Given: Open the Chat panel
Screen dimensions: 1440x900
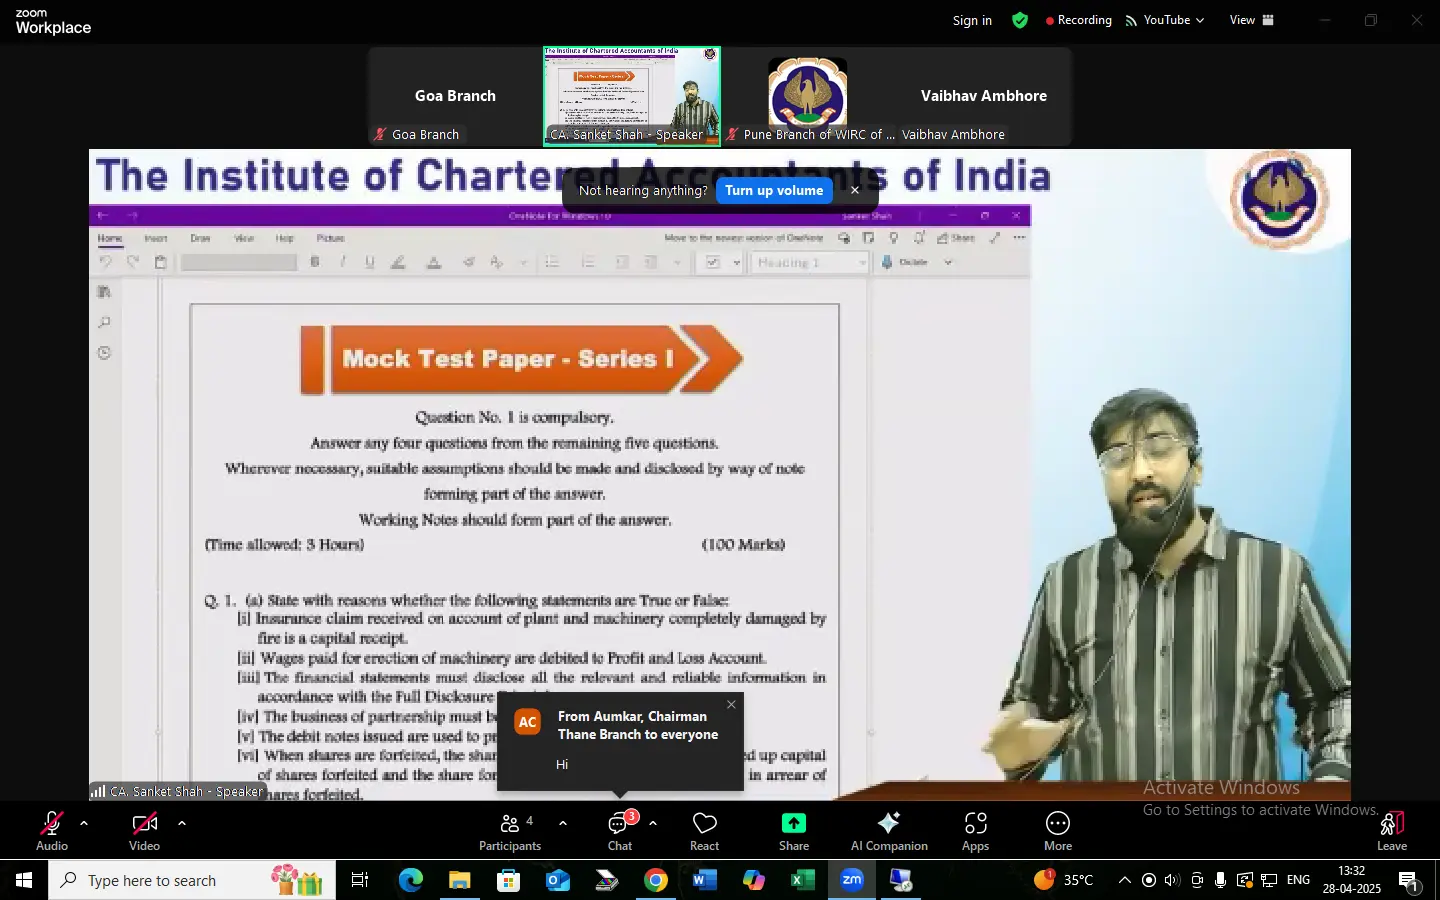Looking at the screenshot, I should pos(619,831).
